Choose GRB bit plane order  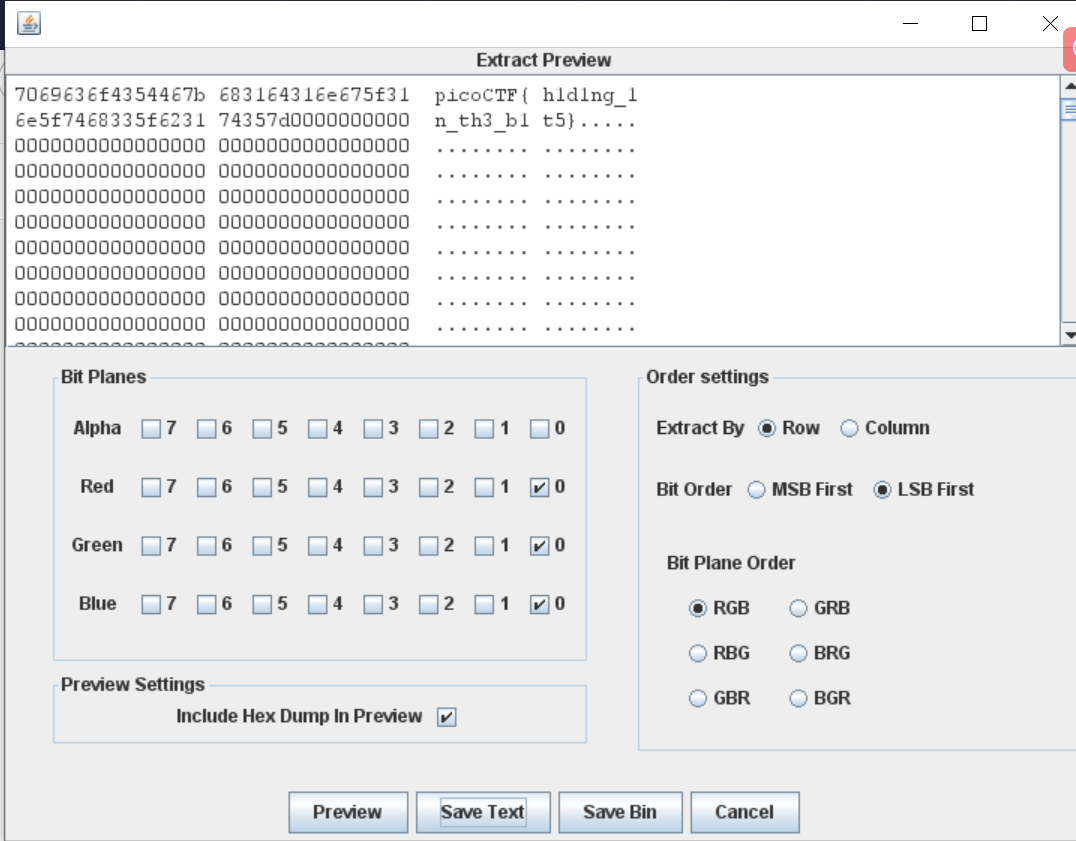click(798, 608)
